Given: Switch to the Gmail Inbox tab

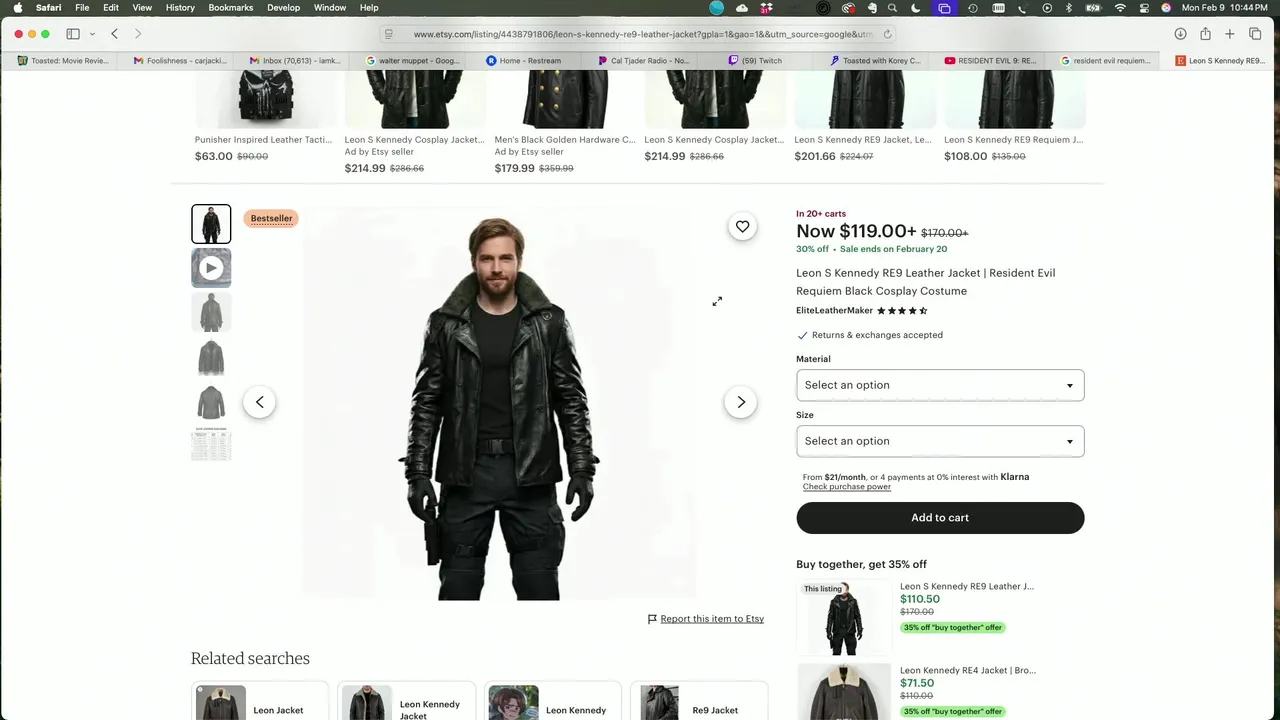Looking at the screenshot, I should point(295,61).
